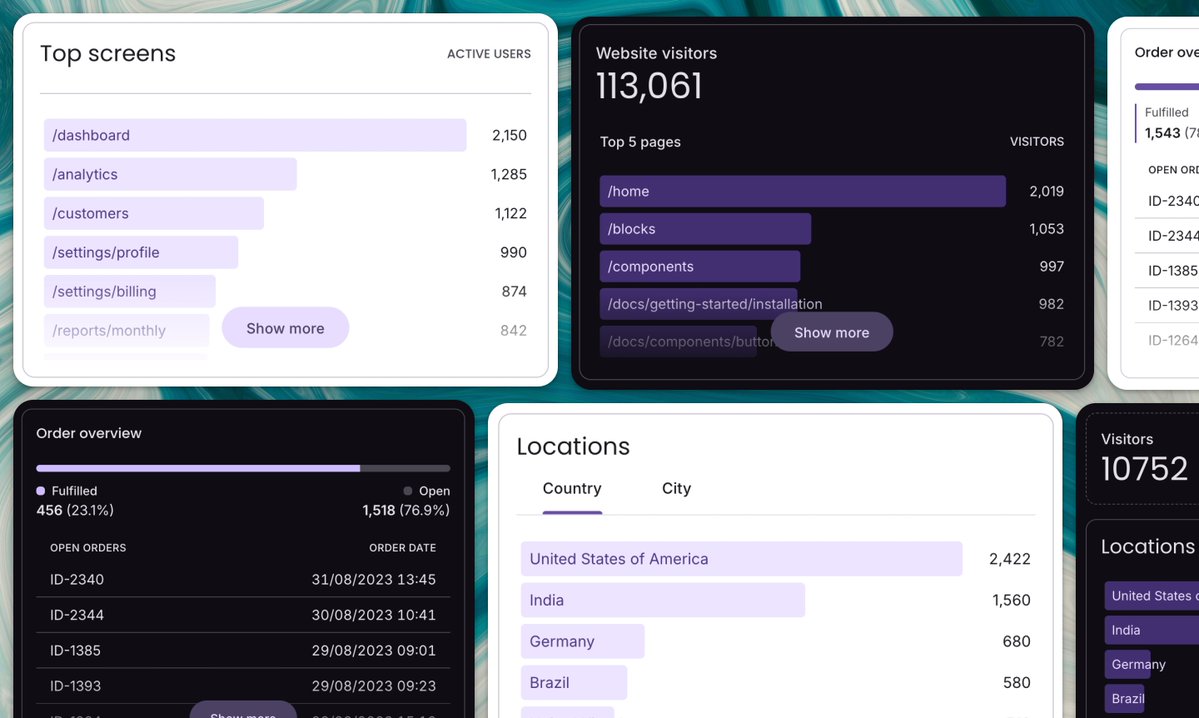Select order ID-2344 in dark Order overview

click(x=76, y=615)
